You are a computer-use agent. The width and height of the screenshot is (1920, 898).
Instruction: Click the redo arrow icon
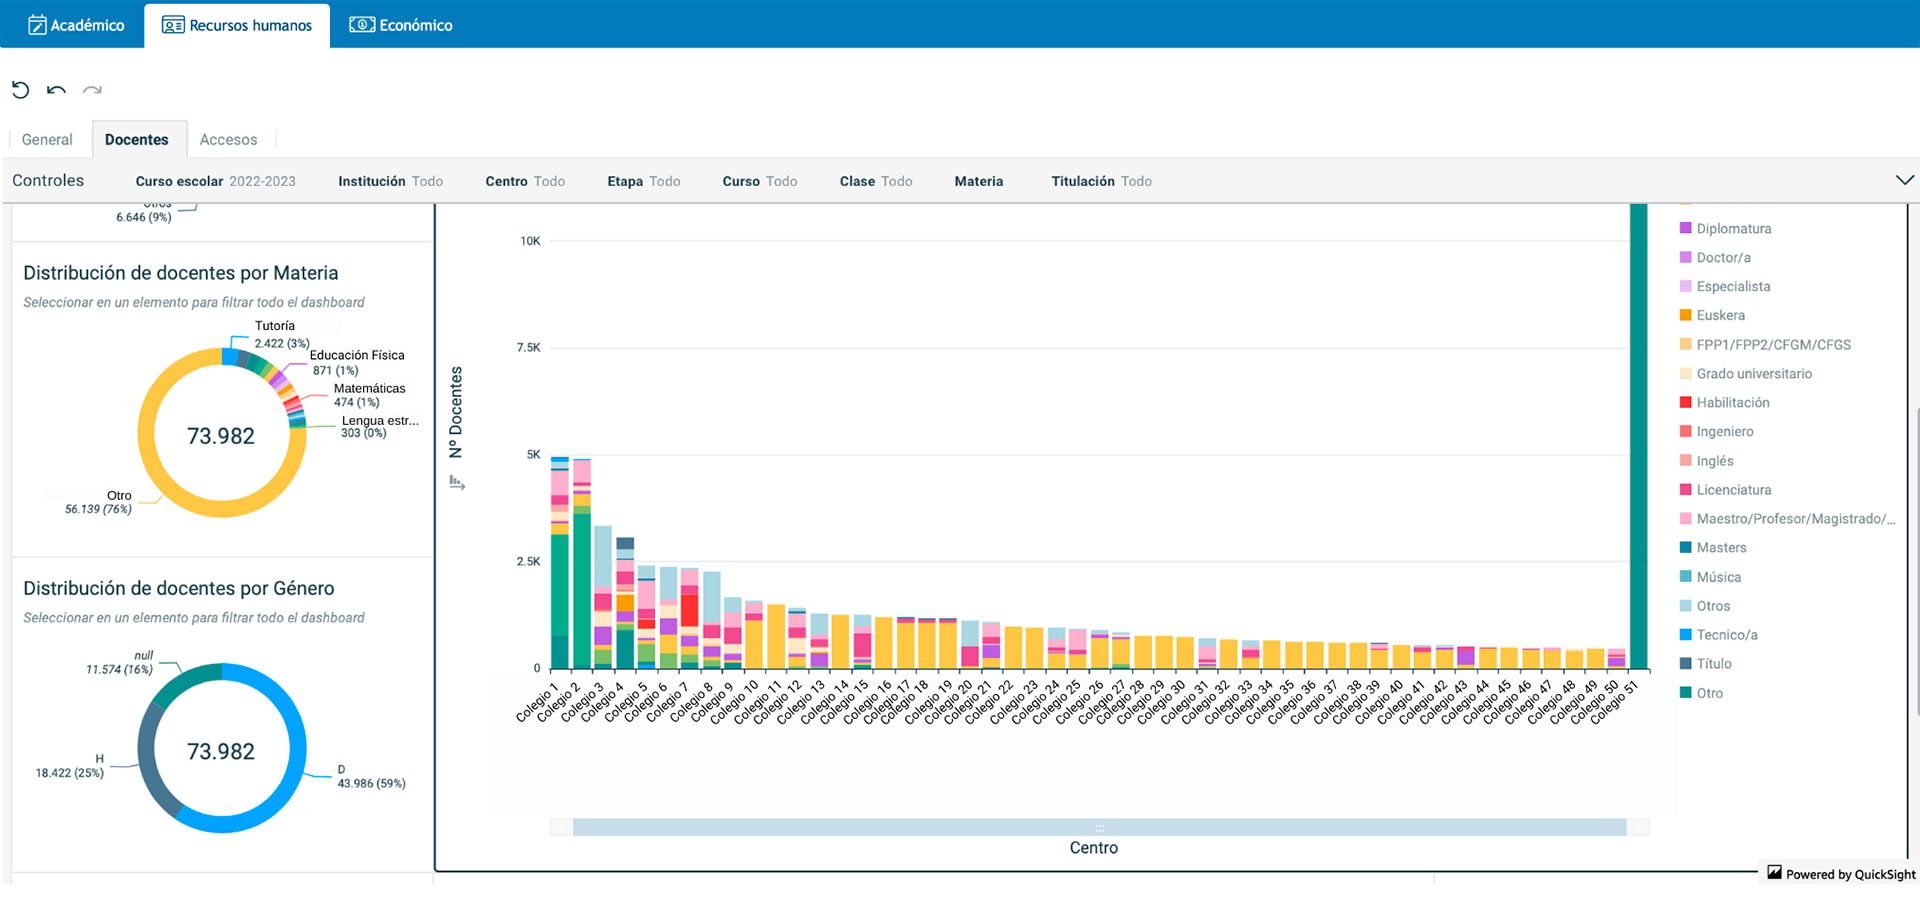point(92,90)
